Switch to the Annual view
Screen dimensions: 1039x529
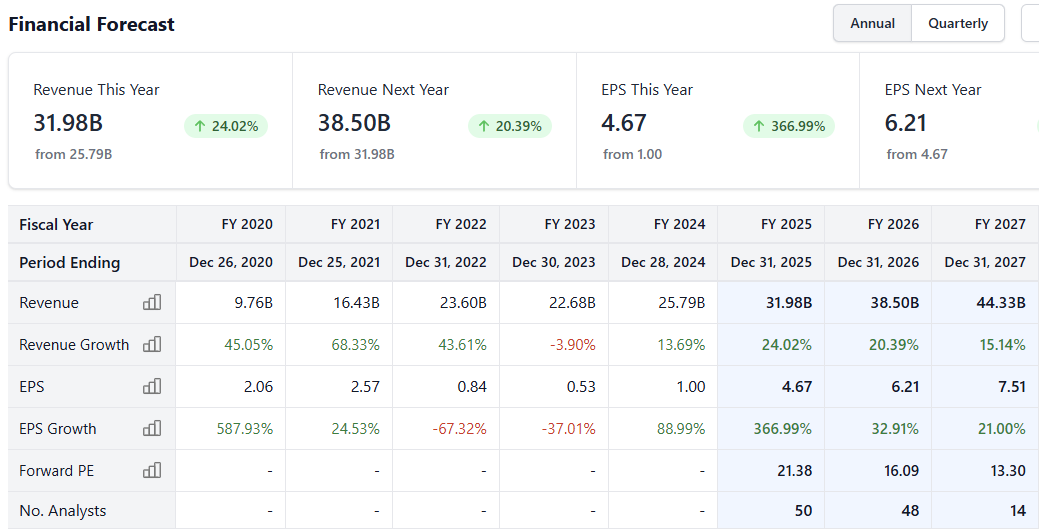click(872, 23)
